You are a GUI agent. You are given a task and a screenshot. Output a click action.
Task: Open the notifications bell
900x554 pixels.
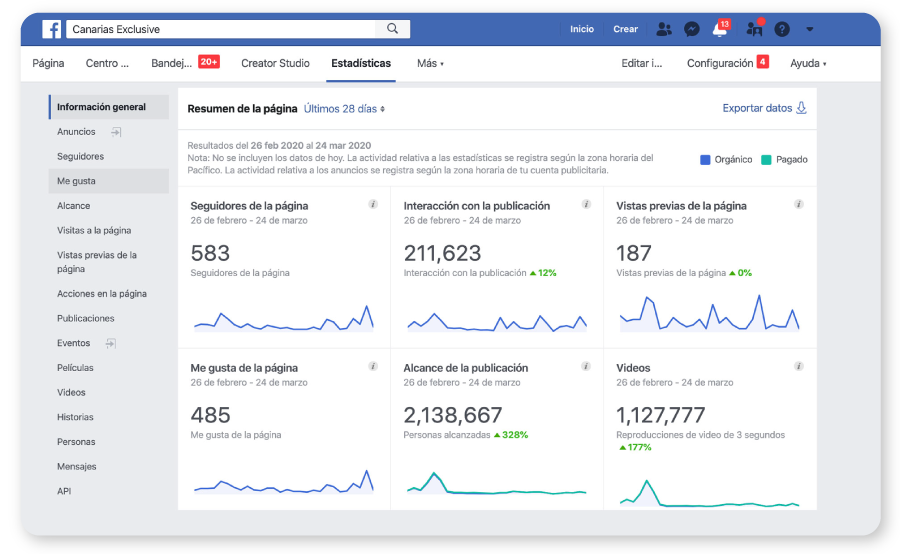click(x=719, y=30)
